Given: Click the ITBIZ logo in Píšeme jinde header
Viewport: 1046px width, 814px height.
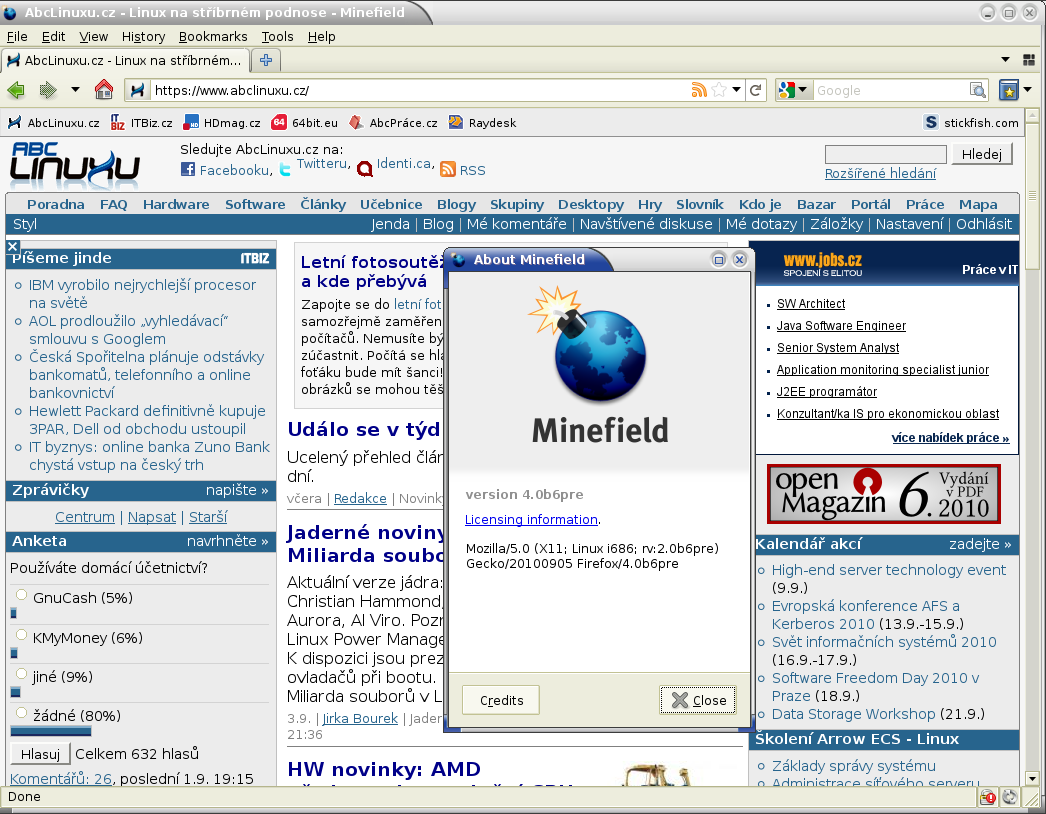Looking at the screenshot, I should coord(255,258).
